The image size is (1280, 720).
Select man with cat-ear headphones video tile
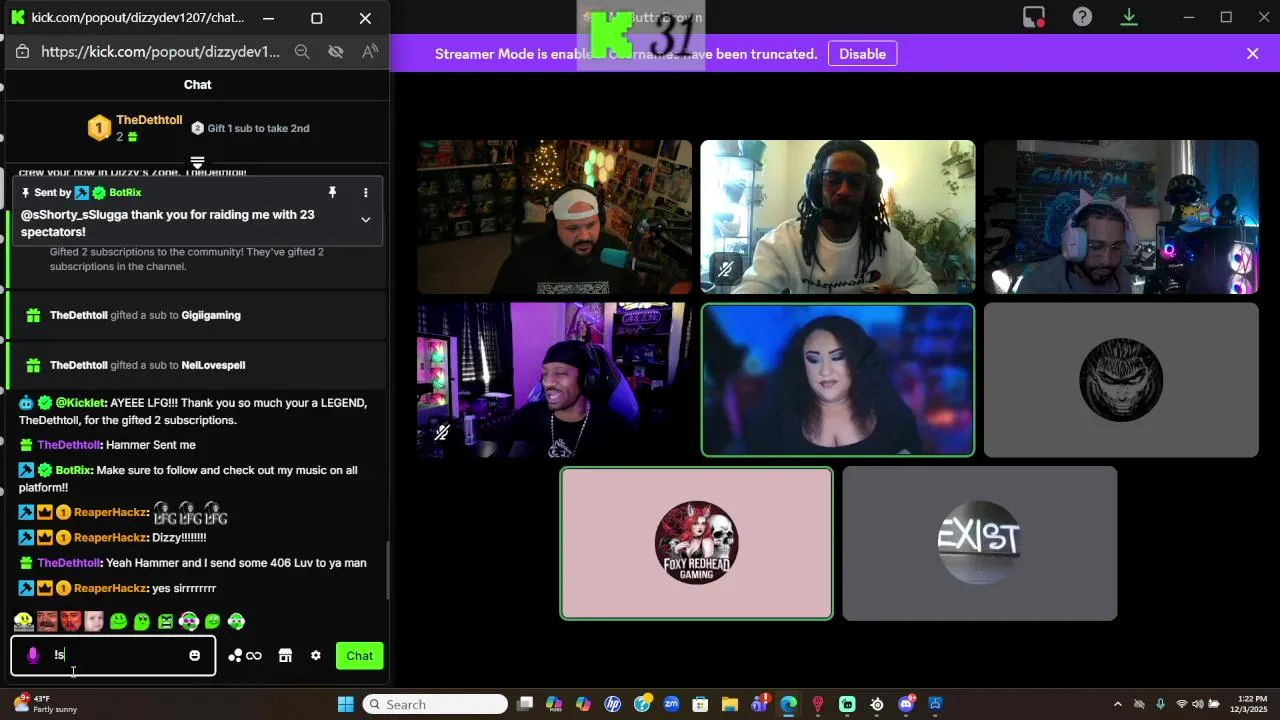point(1121,217)
